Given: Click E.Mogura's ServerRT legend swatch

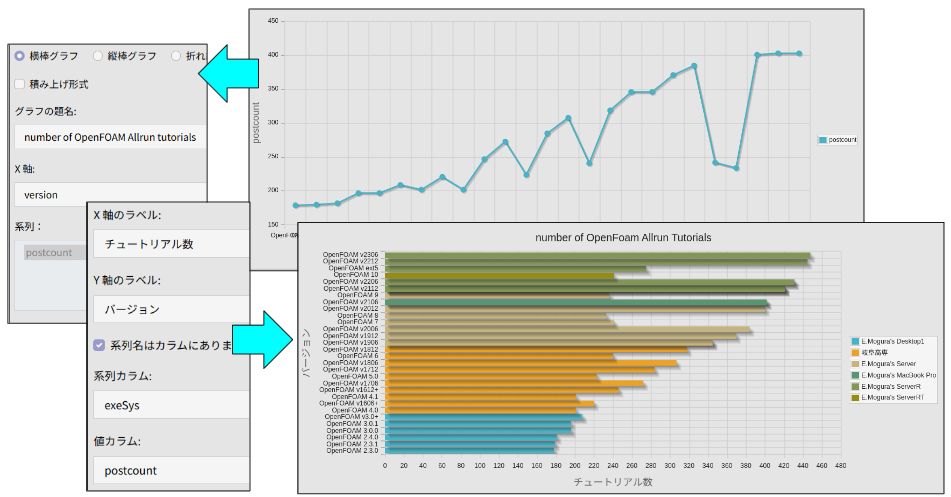Looking at the screenshot, I should click(x=854, y=397).
